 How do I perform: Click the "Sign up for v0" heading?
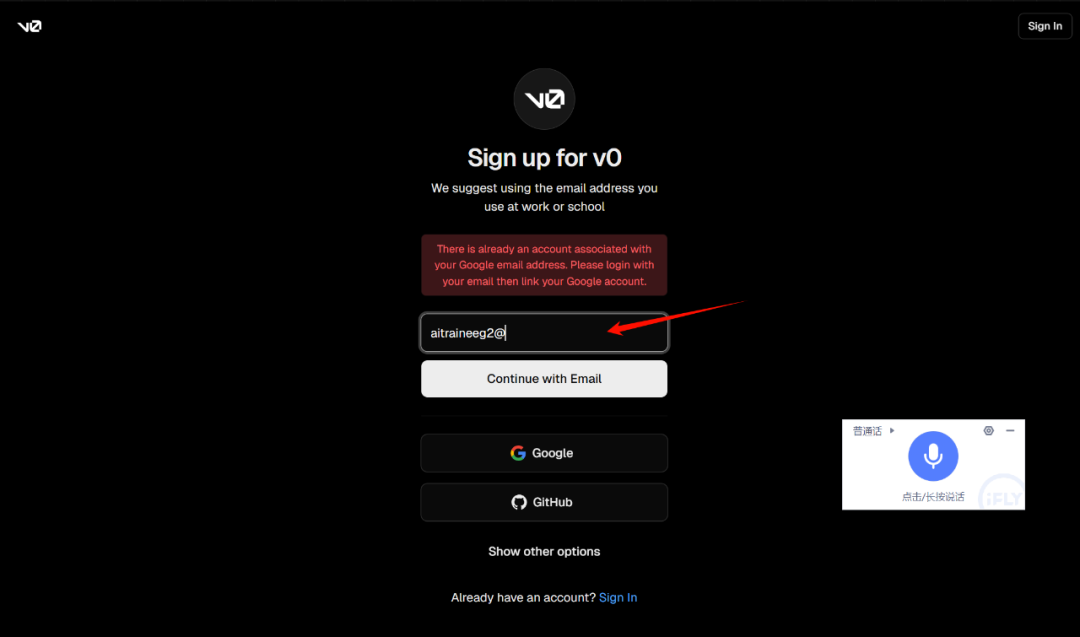[544, 158]
